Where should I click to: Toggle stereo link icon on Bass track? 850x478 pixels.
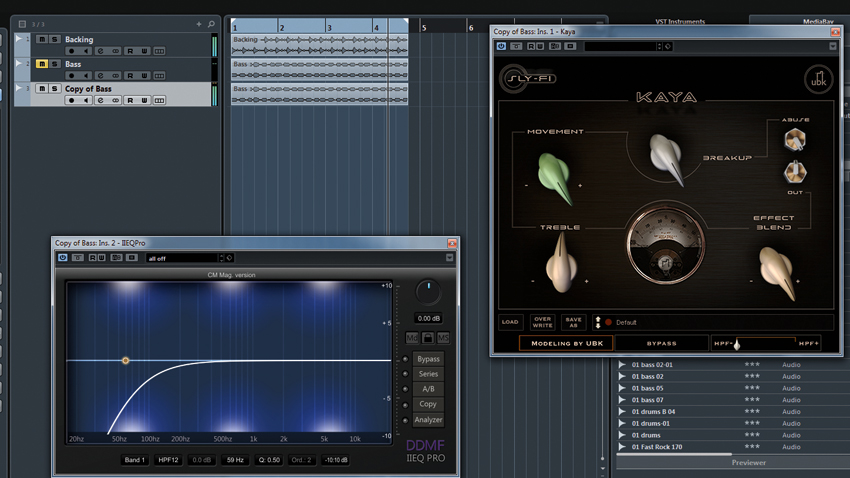pyautogui.click(x=115, y=76)
